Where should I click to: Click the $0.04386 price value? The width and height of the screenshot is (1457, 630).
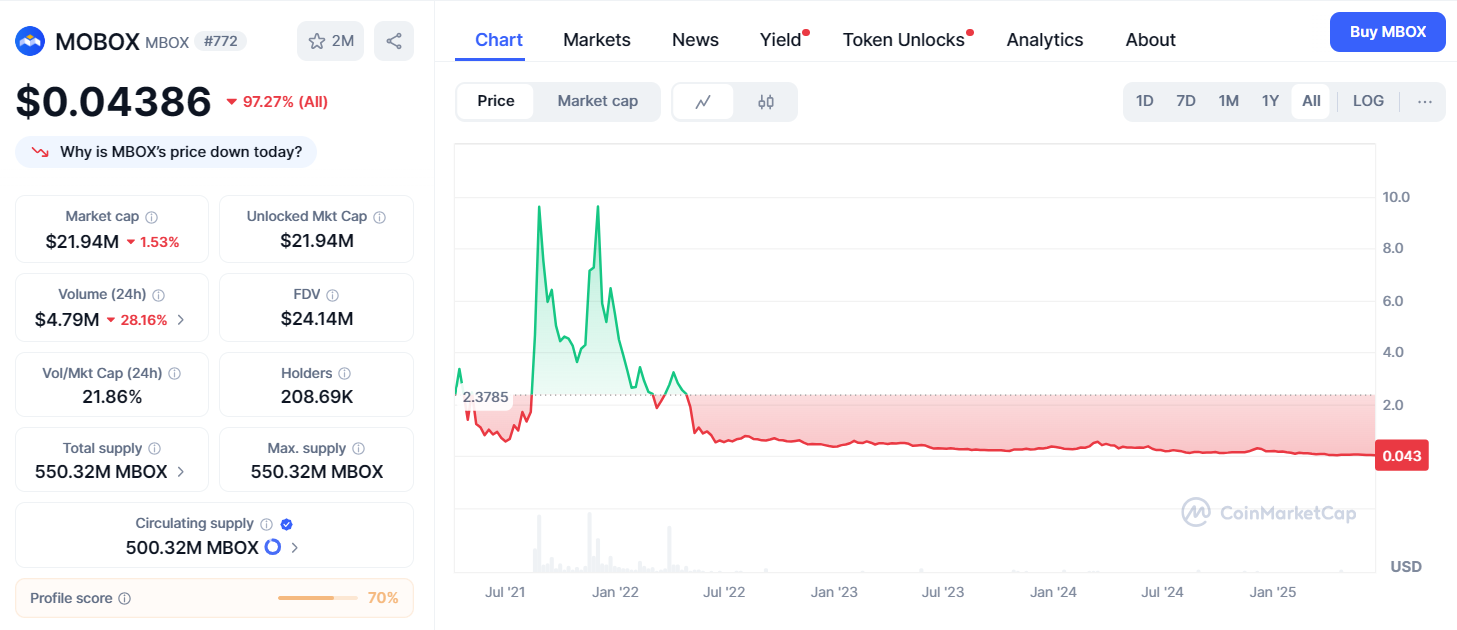114,101
